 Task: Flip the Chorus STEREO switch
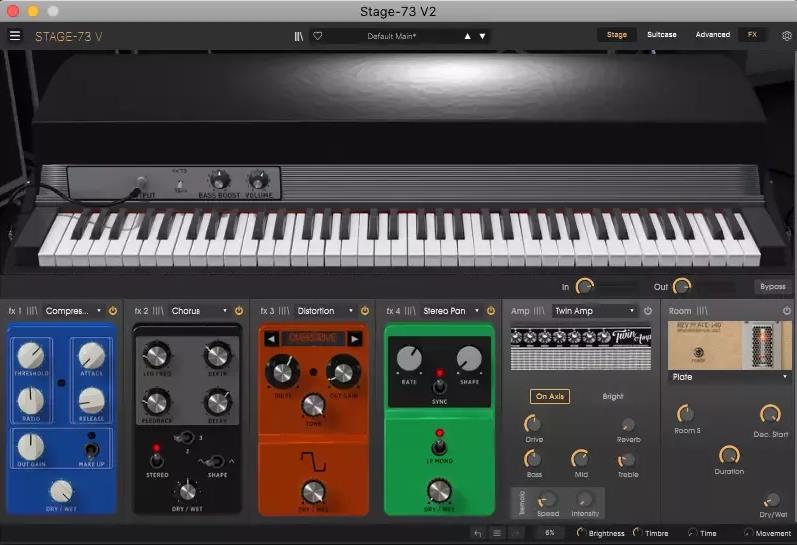point(157,460)
